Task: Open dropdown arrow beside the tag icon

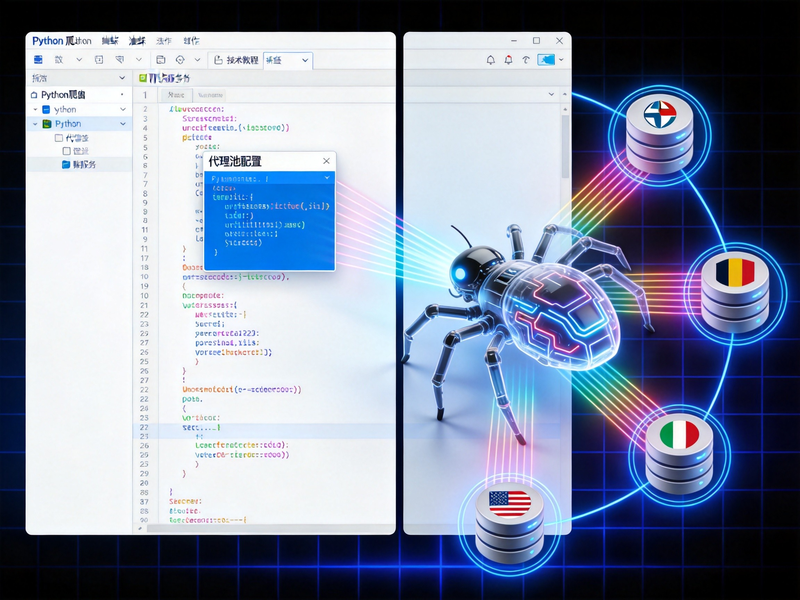Action: click(x=138, y=60)
